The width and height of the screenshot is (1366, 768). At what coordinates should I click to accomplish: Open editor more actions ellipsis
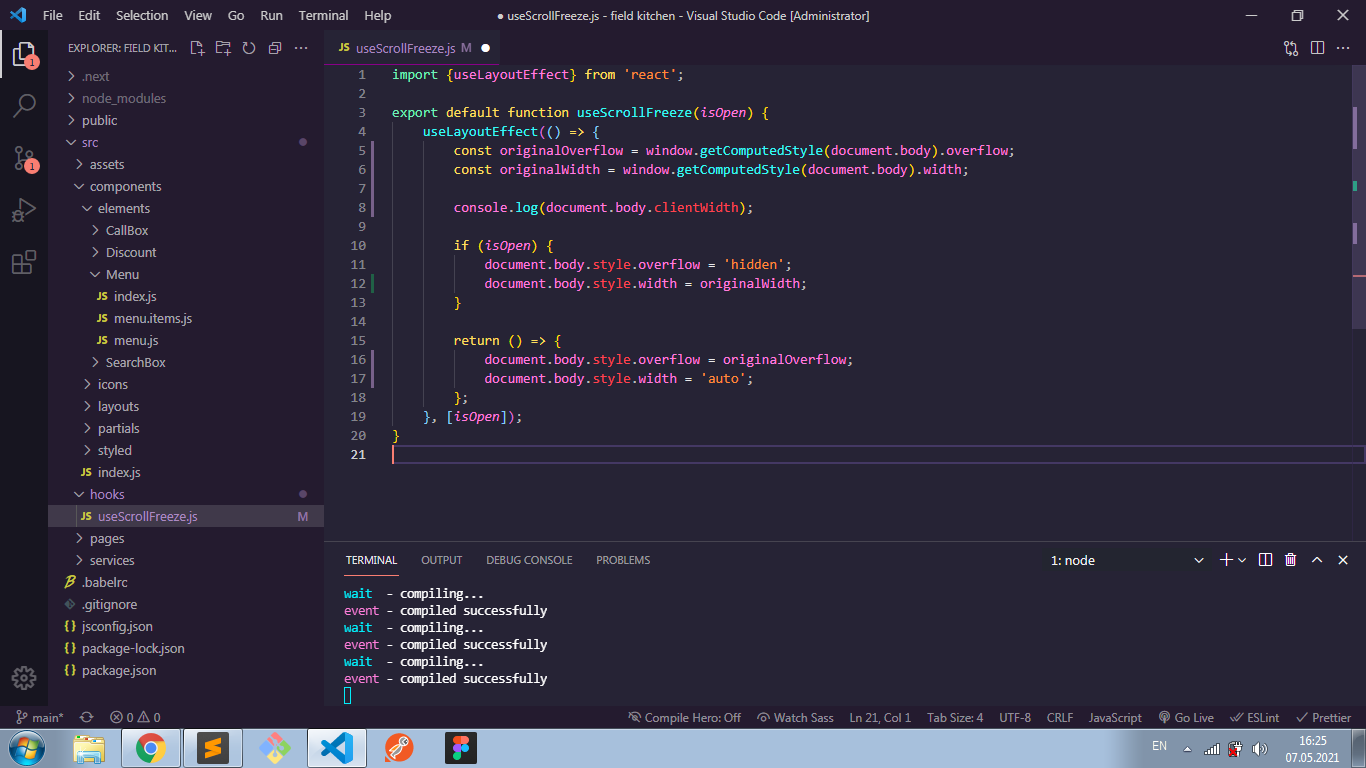point(1343,47)
